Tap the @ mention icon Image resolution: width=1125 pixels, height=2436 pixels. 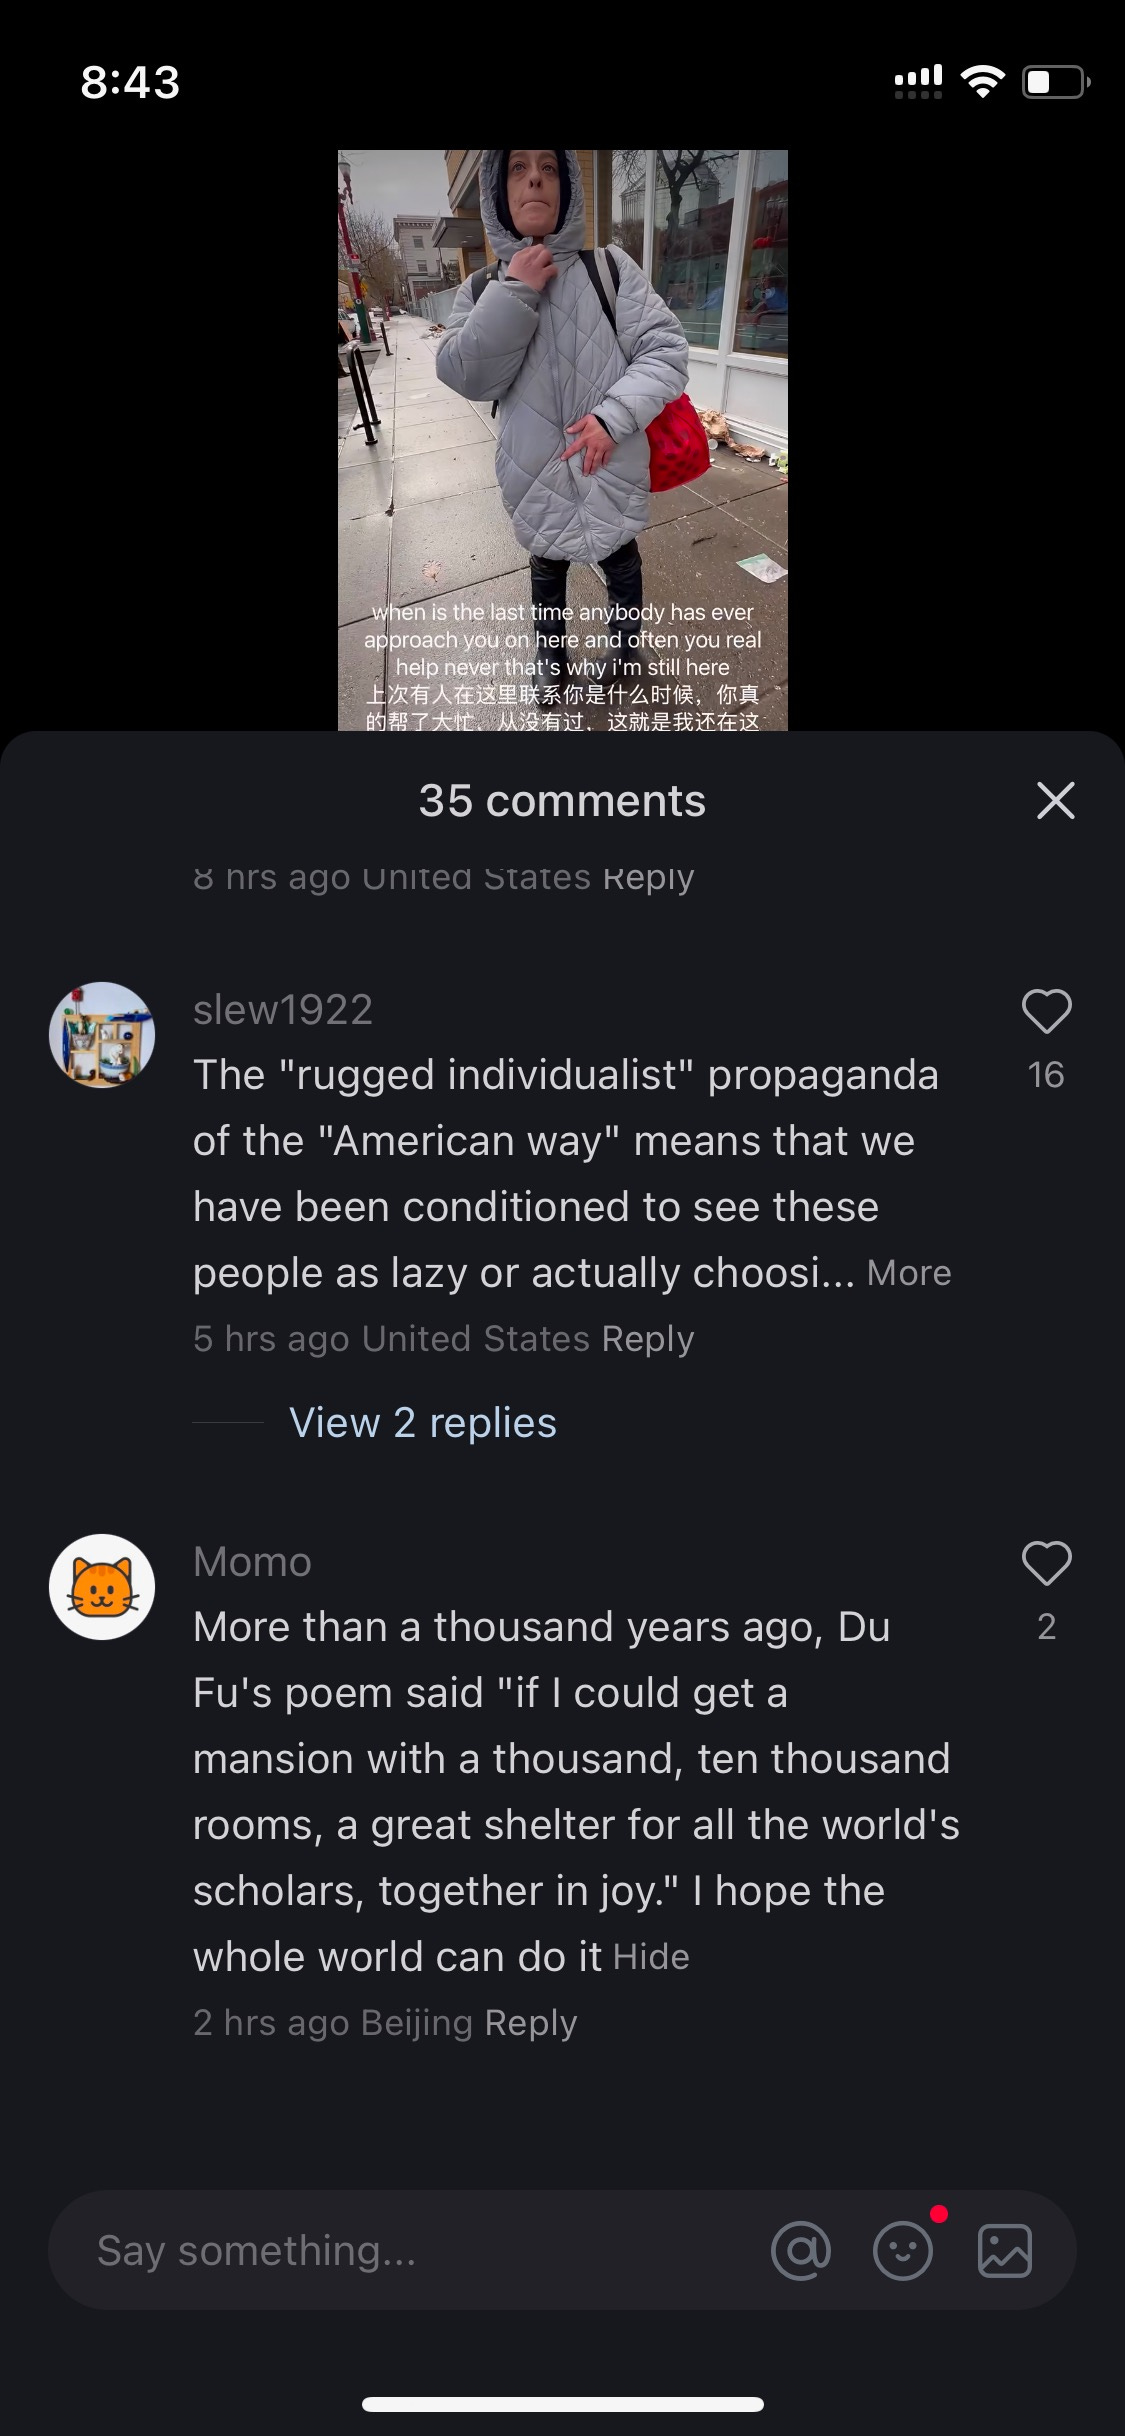[801, 2250]
